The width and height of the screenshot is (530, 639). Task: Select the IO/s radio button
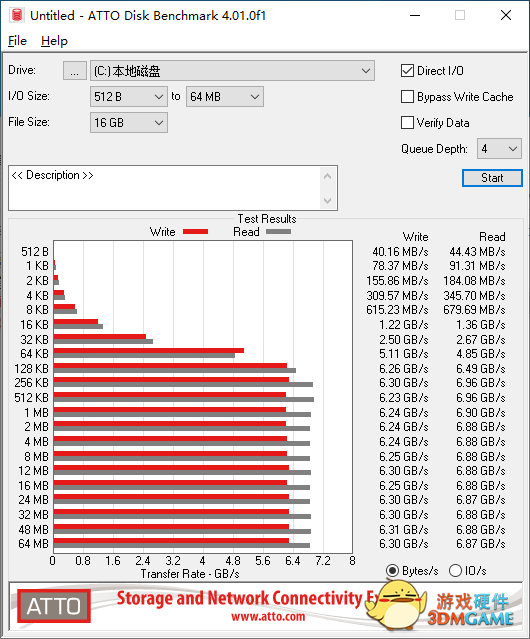(455, 571)
